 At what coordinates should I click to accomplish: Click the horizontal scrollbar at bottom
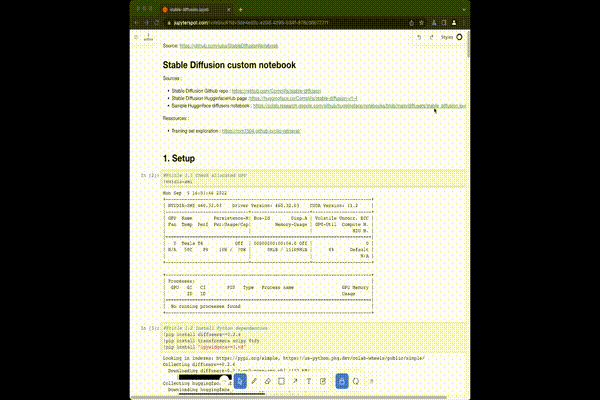pyautogui.click(x=289, y=398)
